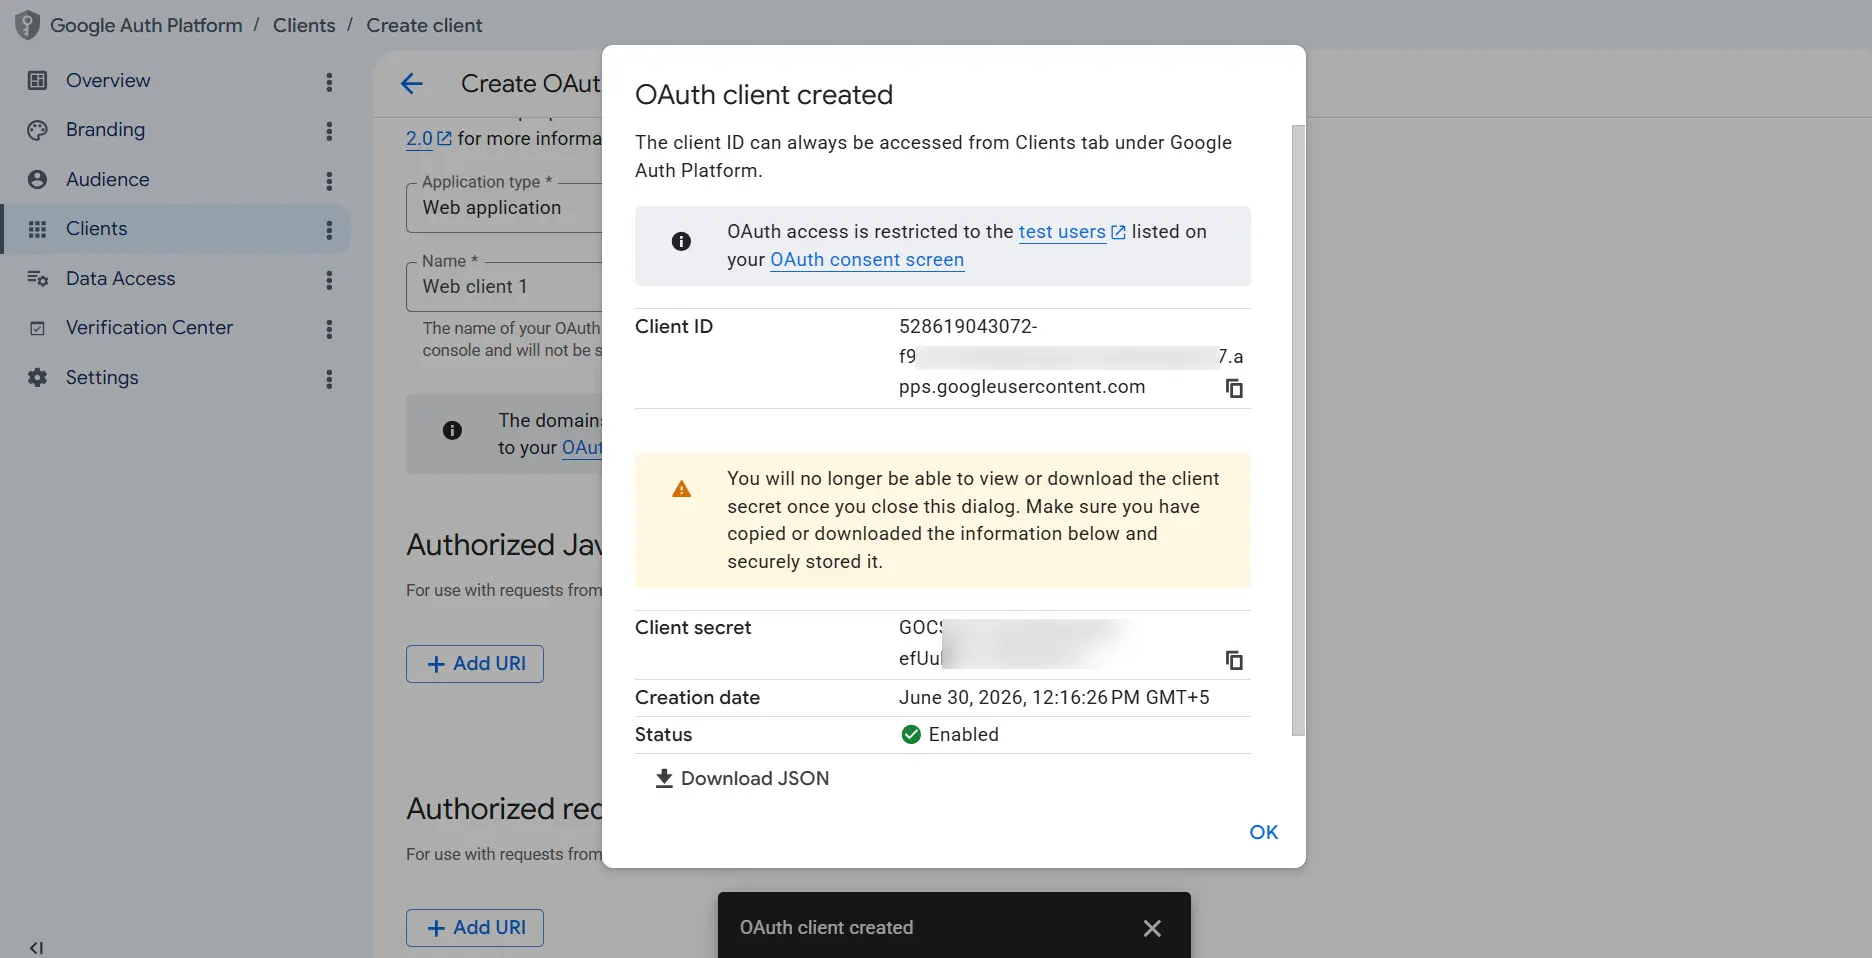Add URI under Authorized redirect URIs
The image size is (1872, 958).
coord(475,928)
